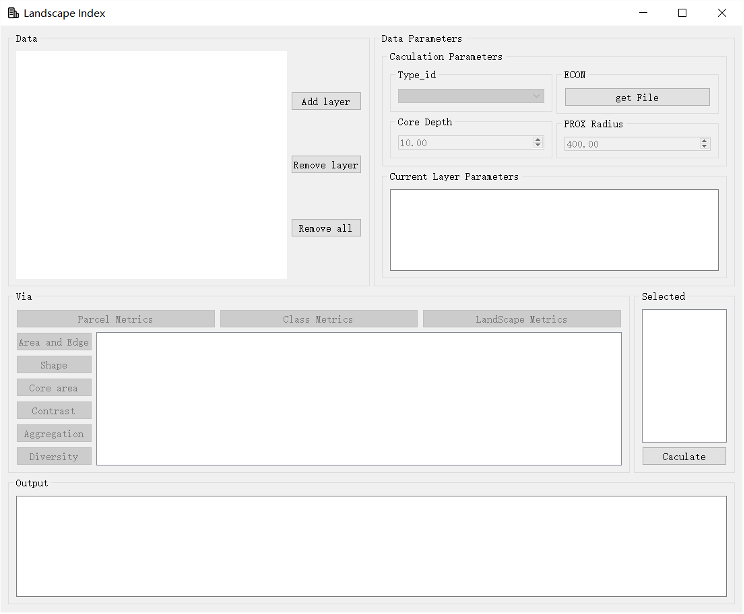The height and width of the screenshot is (614, 744).
Task: Decrease the PROX Radius value with down arrow
Action: [704, 147]
